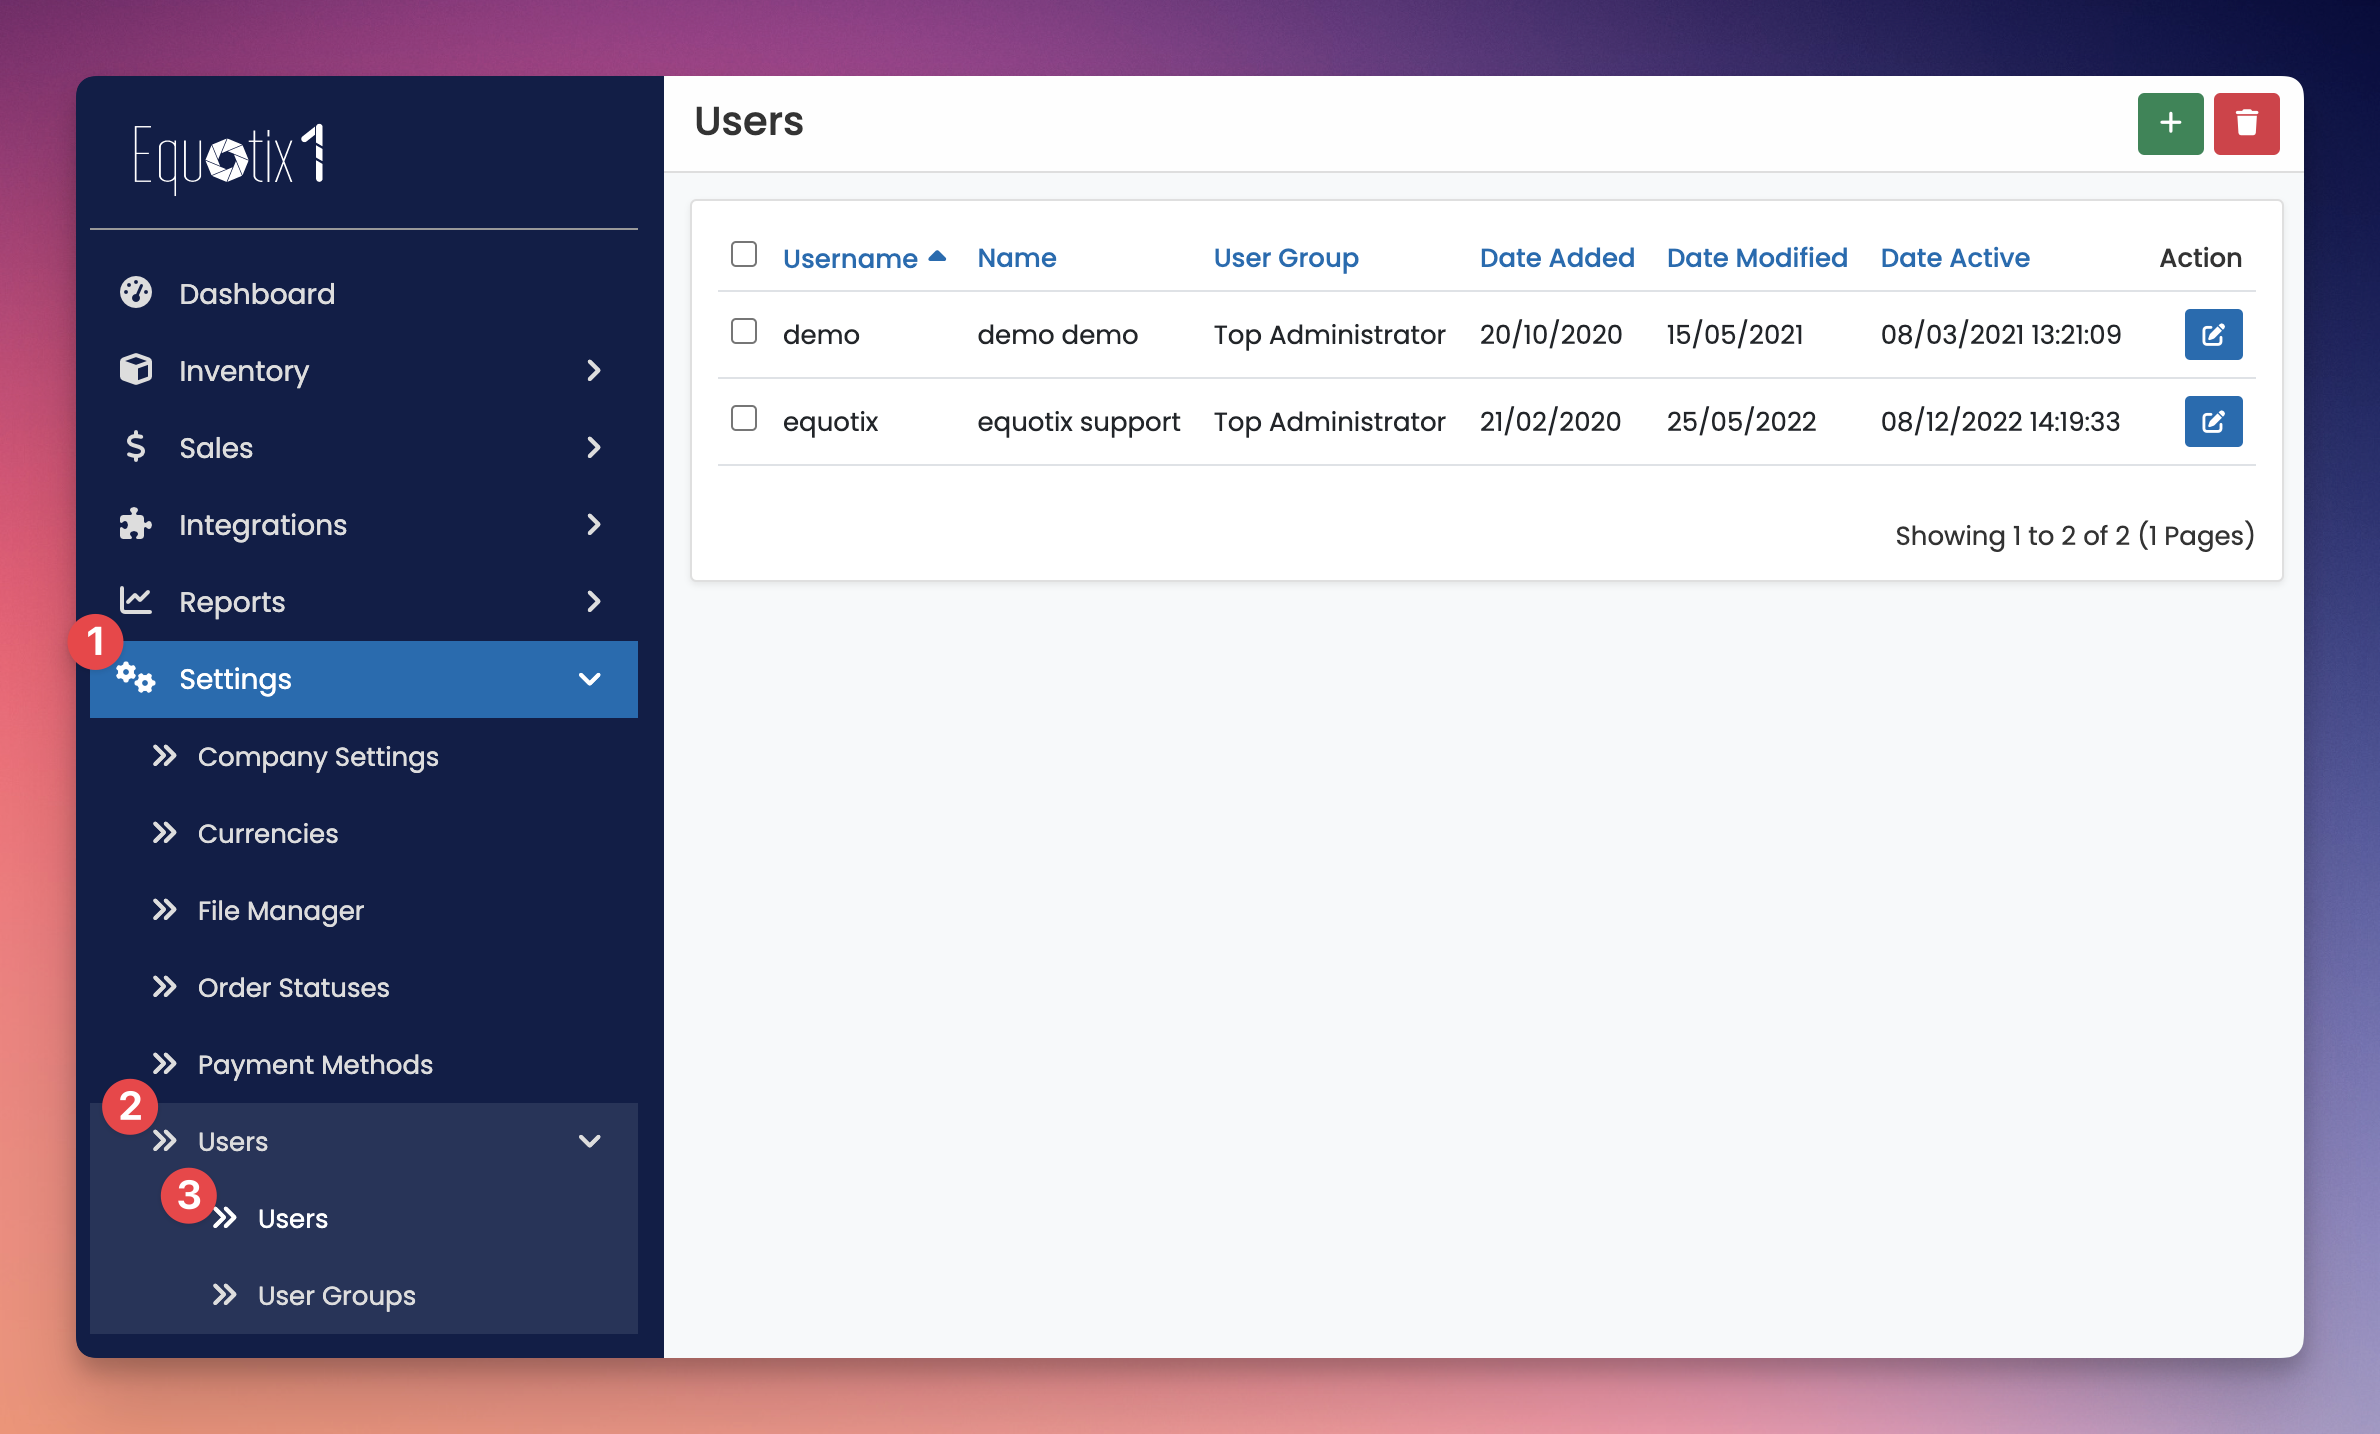Click 'Top Administrator' in the demo row
This screenshot has height=1434, width=2380.
1329,335
